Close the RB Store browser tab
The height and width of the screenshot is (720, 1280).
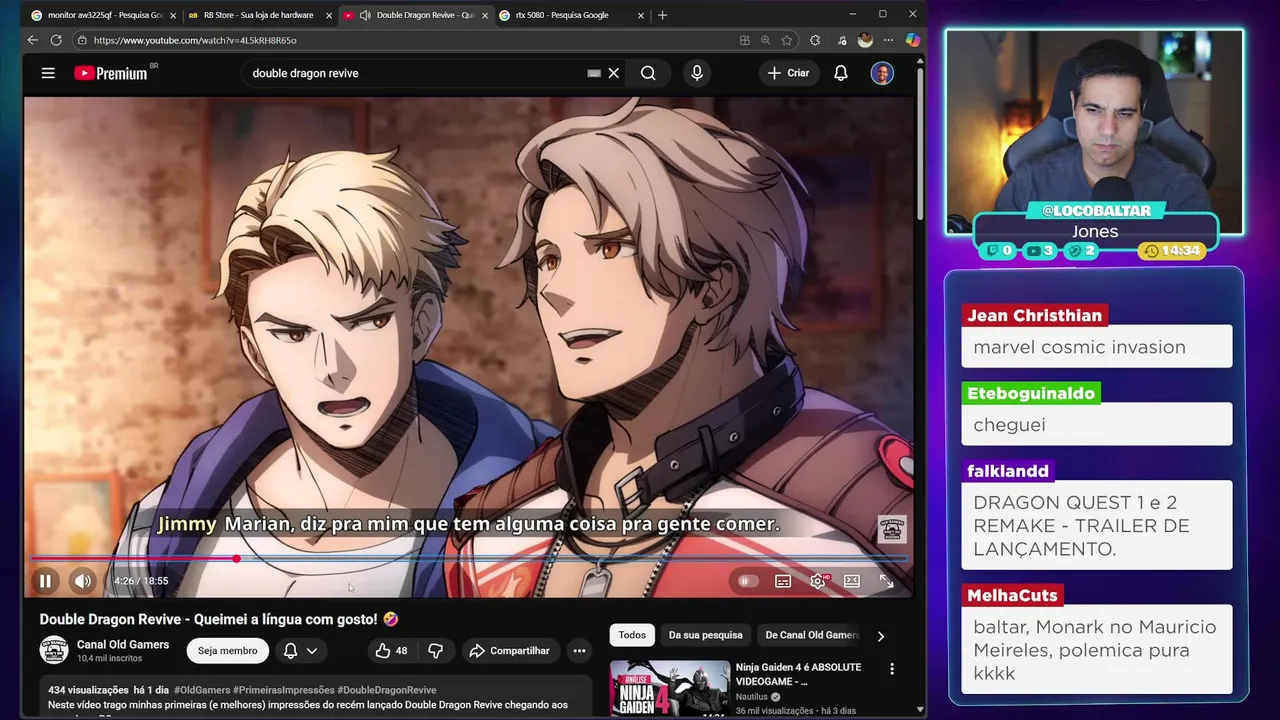[328, 15]
